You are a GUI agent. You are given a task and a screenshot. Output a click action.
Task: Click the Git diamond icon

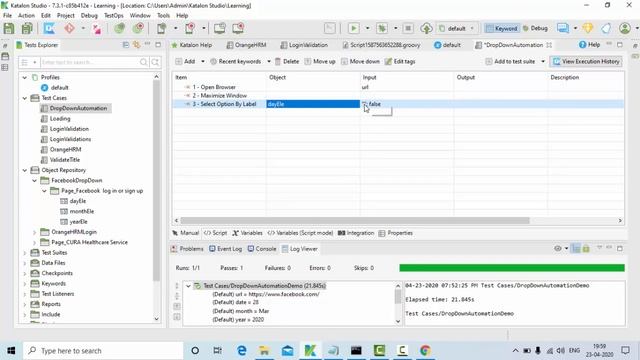tap(69, 28)
